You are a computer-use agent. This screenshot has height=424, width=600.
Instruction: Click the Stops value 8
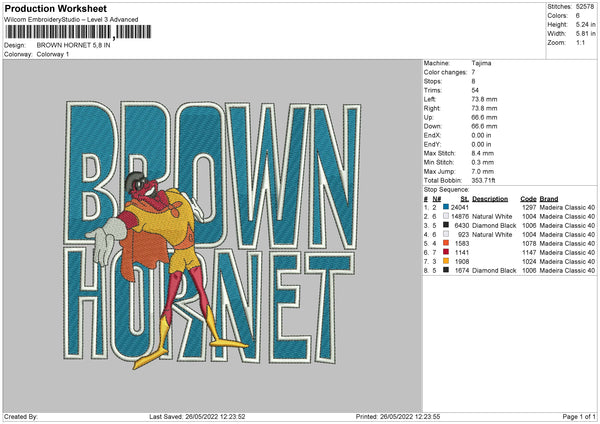tap(473, 81)
